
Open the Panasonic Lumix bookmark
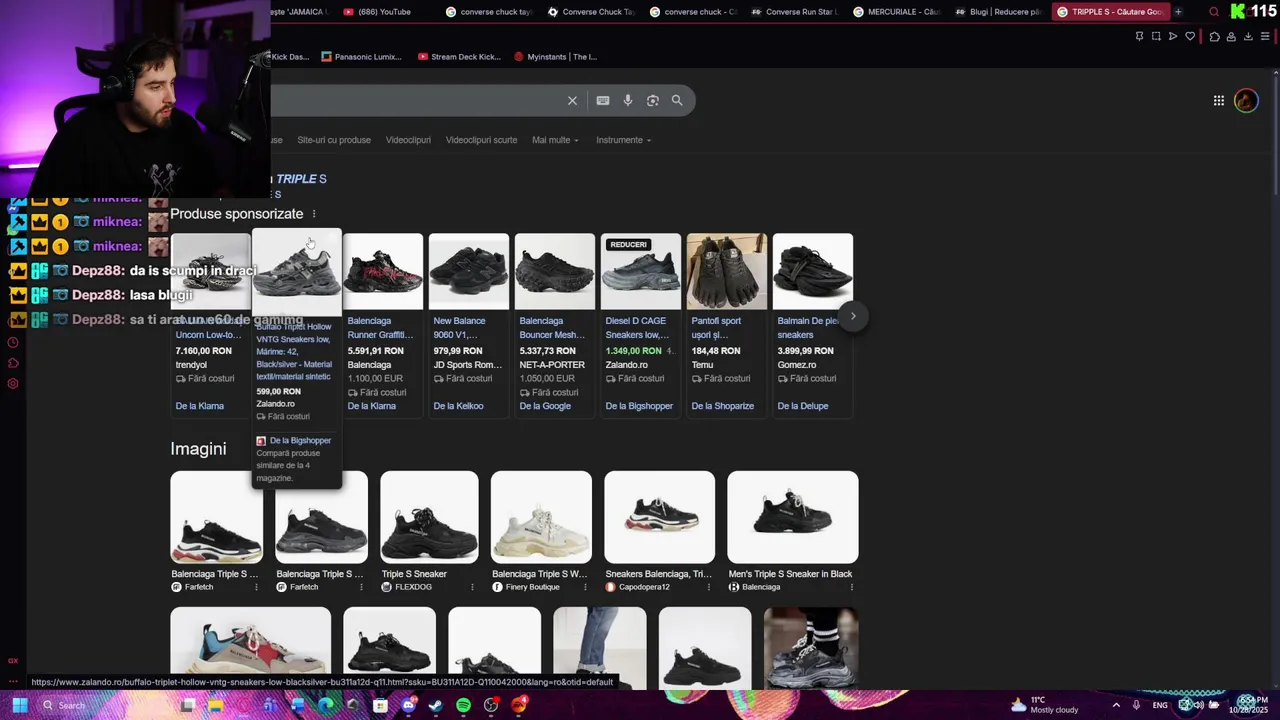click(361, 57)
